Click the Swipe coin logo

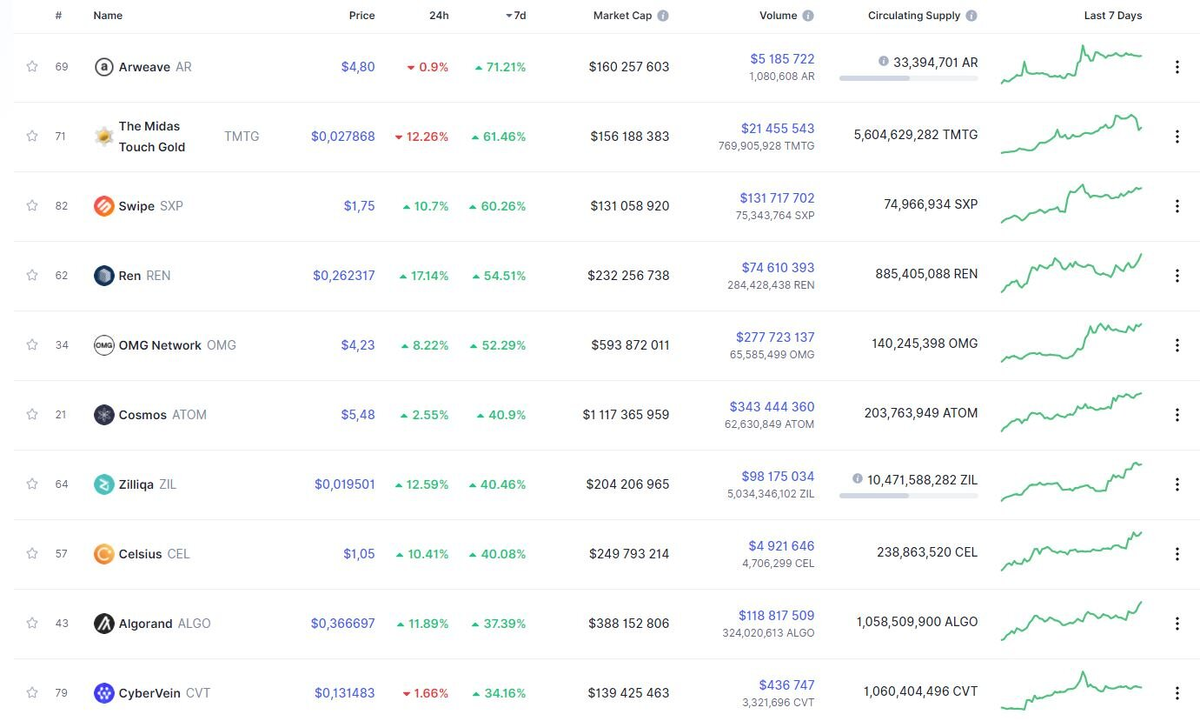click(104, 206)
